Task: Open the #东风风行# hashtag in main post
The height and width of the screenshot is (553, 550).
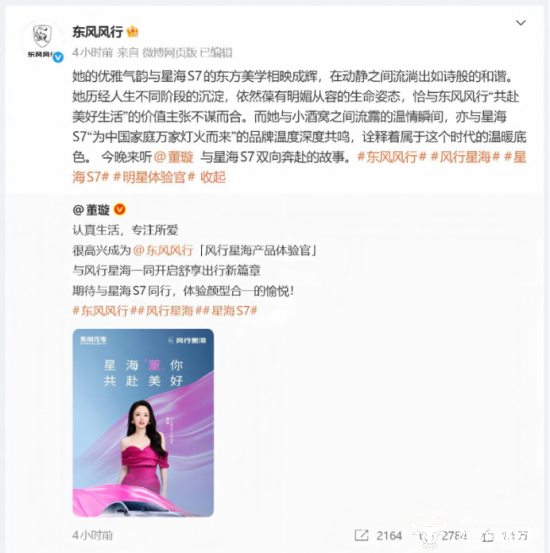Action: (x=392, y=157)
